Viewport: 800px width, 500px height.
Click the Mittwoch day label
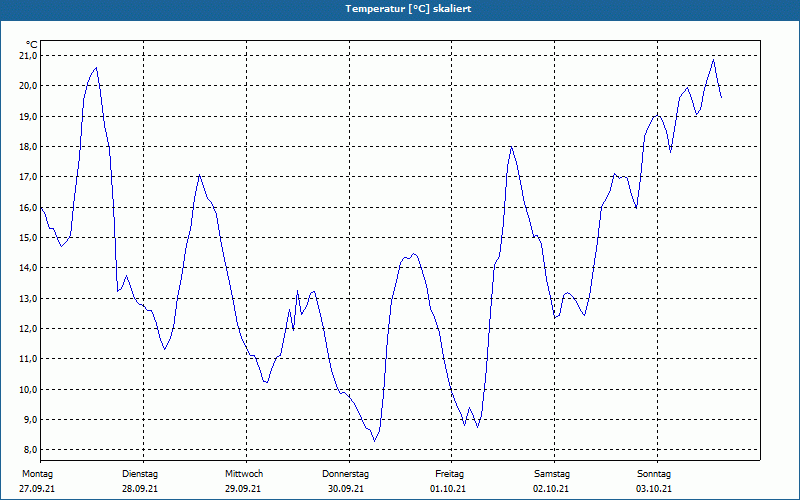tap(244, 474)
